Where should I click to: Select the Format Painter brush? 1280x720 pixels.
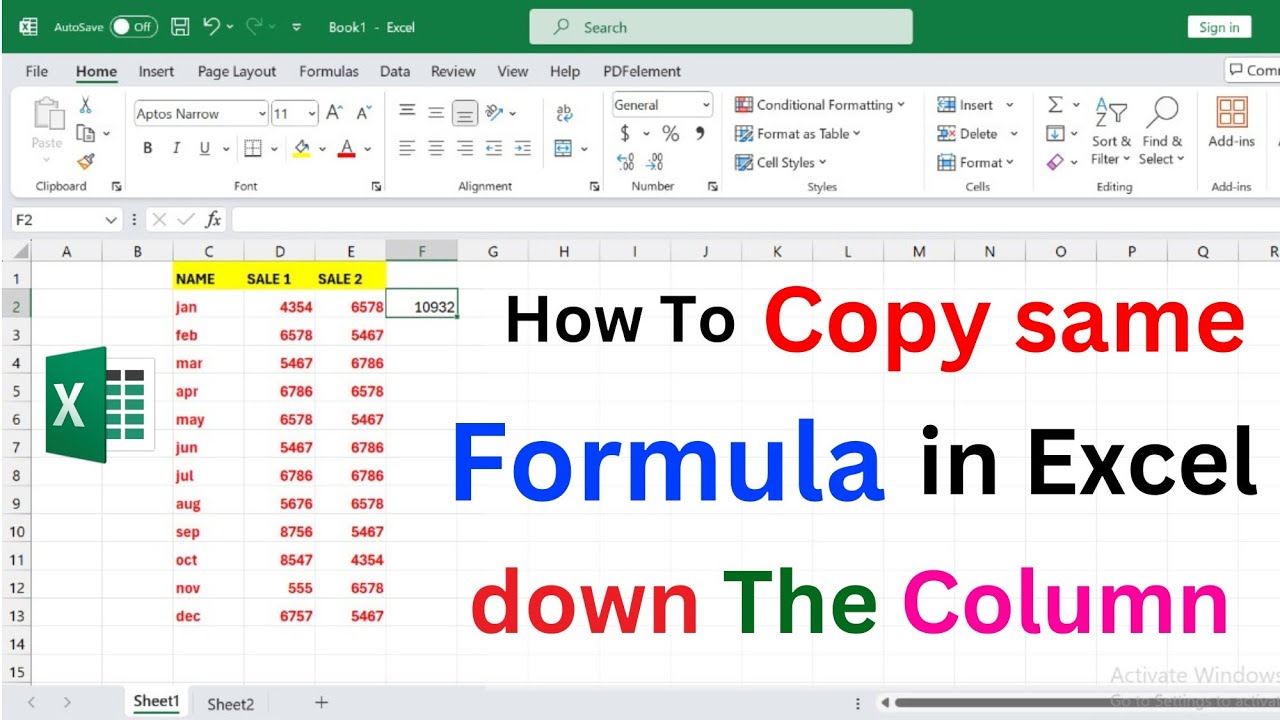click(86, 161)
